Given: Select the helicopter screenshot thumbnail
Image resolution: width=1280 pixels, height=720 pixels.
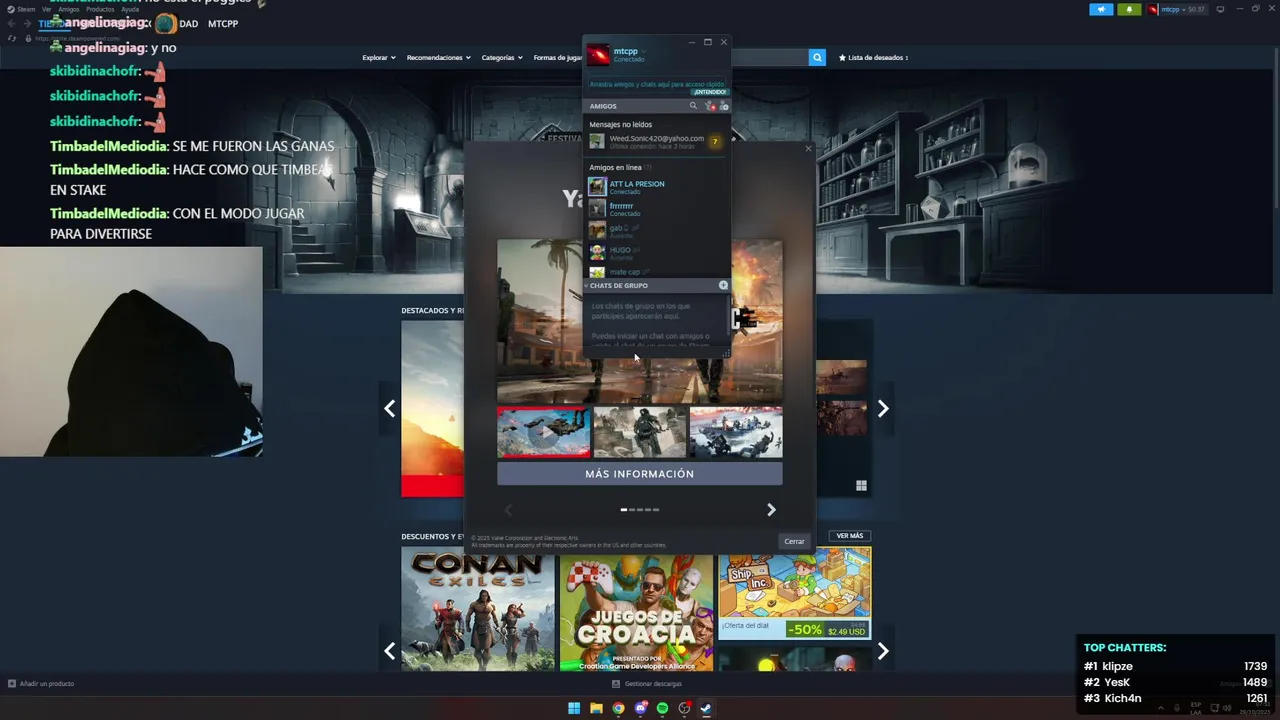Looking at the screenshot, I should click(544, 432).
